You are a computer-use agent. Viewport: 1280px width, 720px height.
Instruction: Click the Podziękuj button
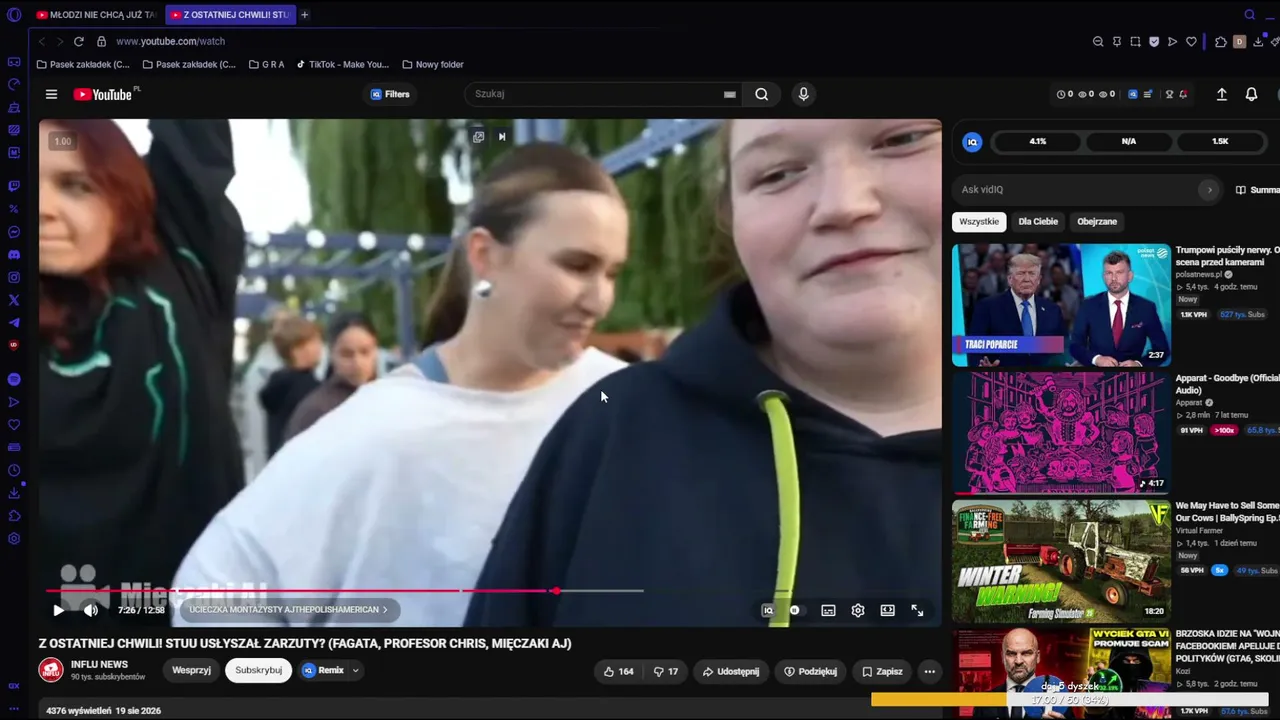[811, 671]
